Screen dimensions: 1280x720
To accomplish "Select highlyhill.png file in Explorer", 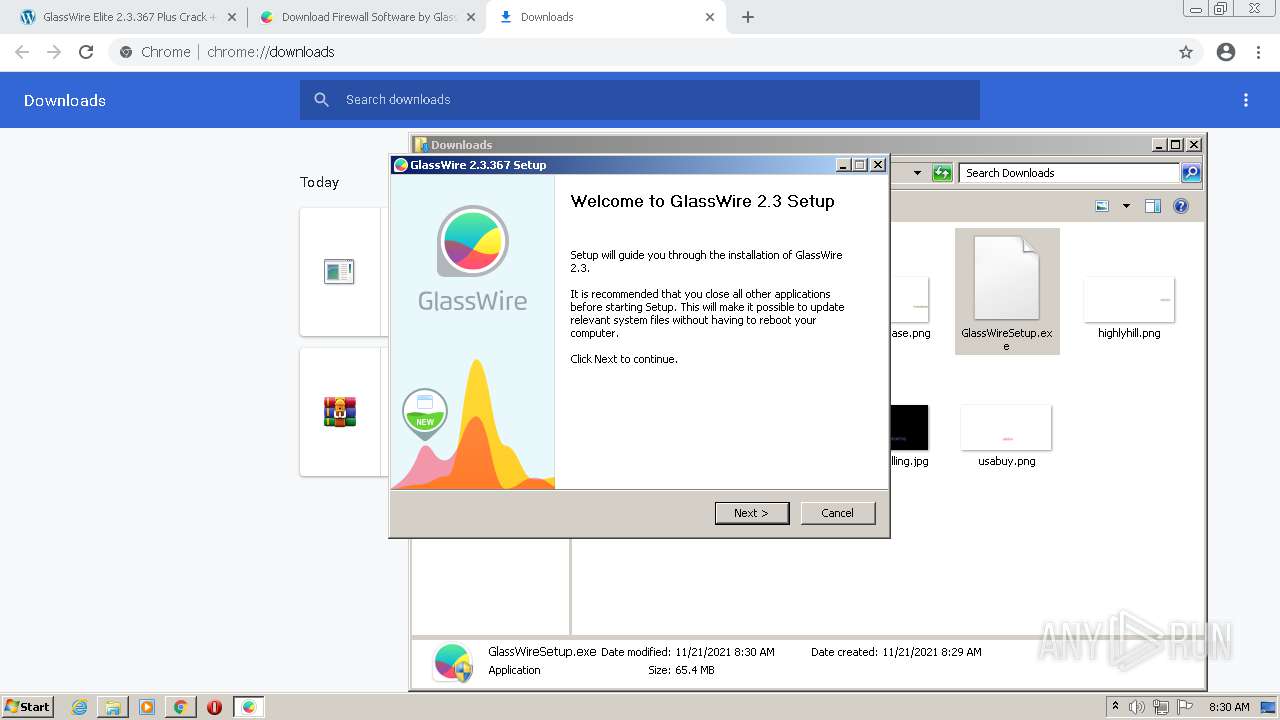I will pyautogui.click(x=1129, y=307).
